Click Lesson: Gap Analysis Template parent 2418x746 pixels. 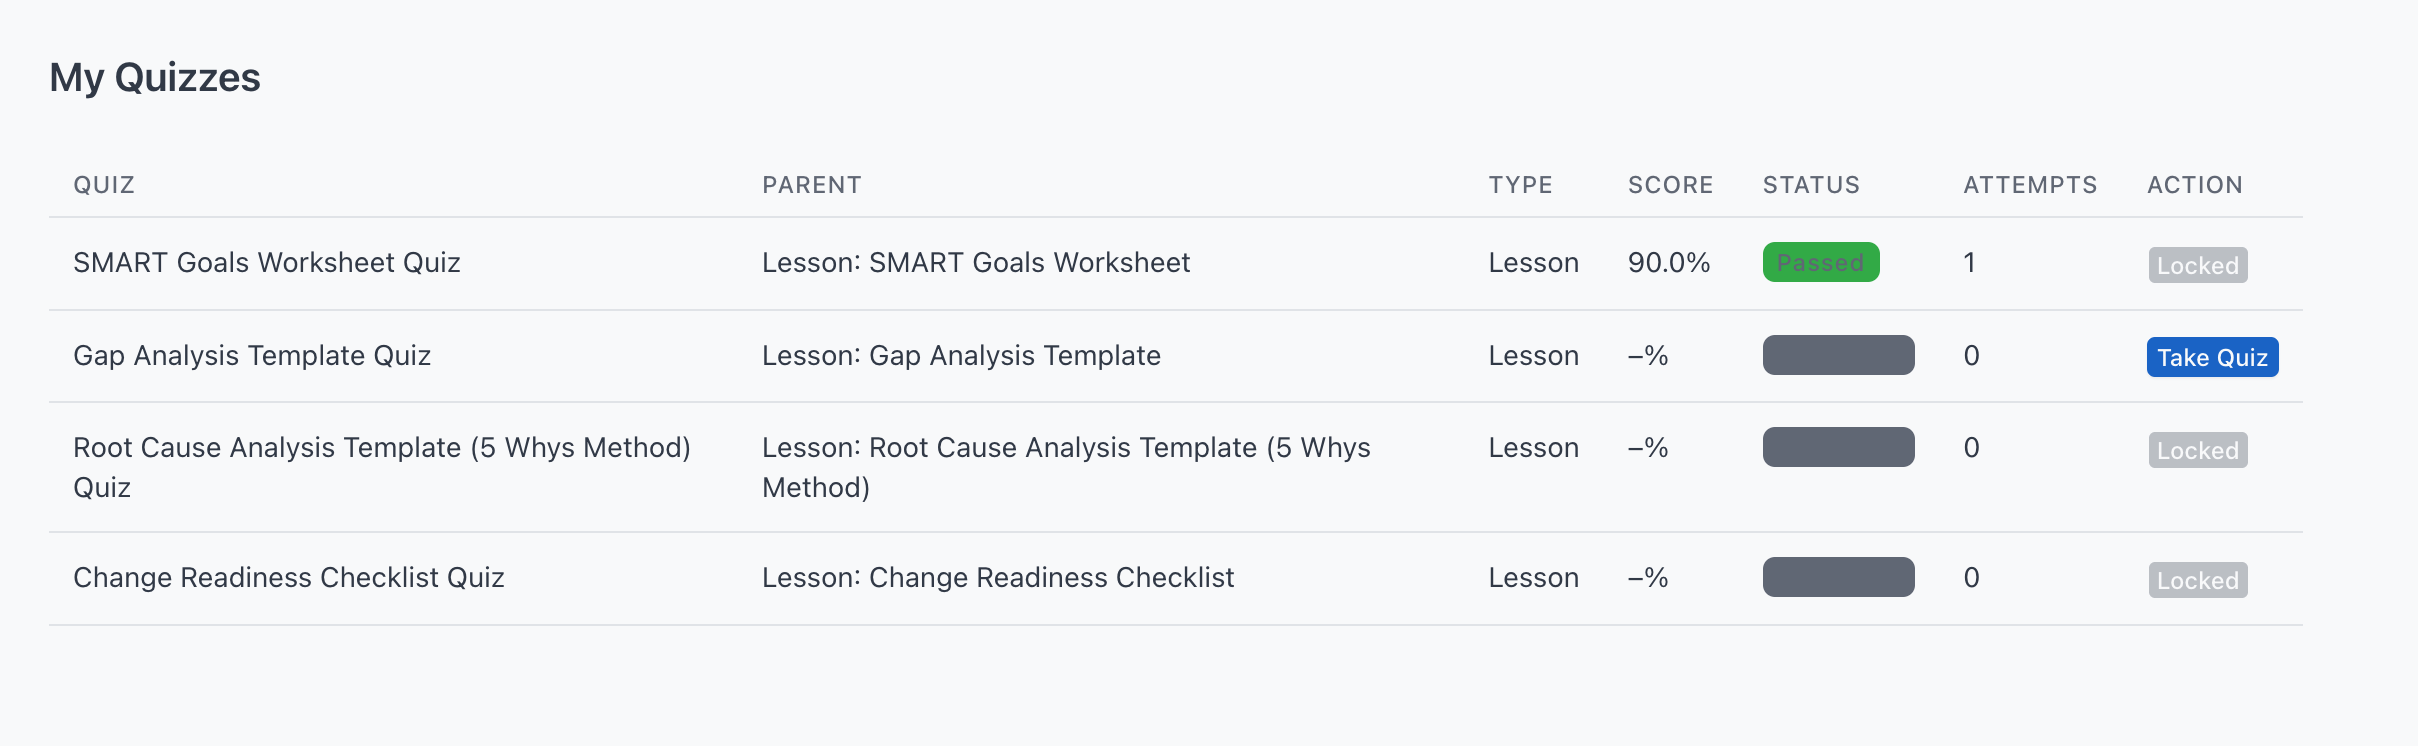[961, 355]
